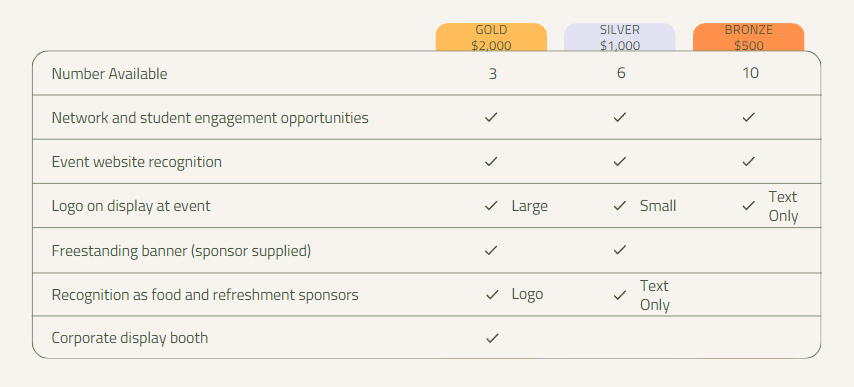Click the number 10 under Bronze

click(750, 73)
